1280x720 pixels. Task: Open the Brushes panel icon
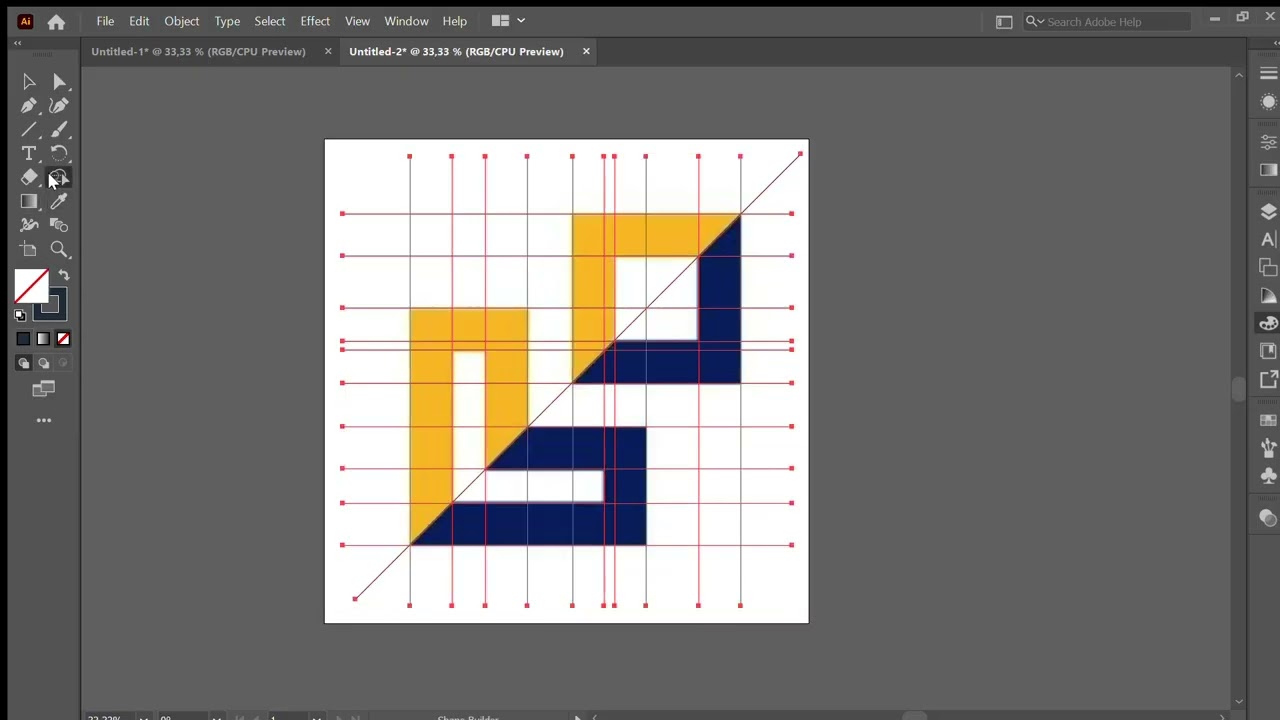(x=1269, y=448)
